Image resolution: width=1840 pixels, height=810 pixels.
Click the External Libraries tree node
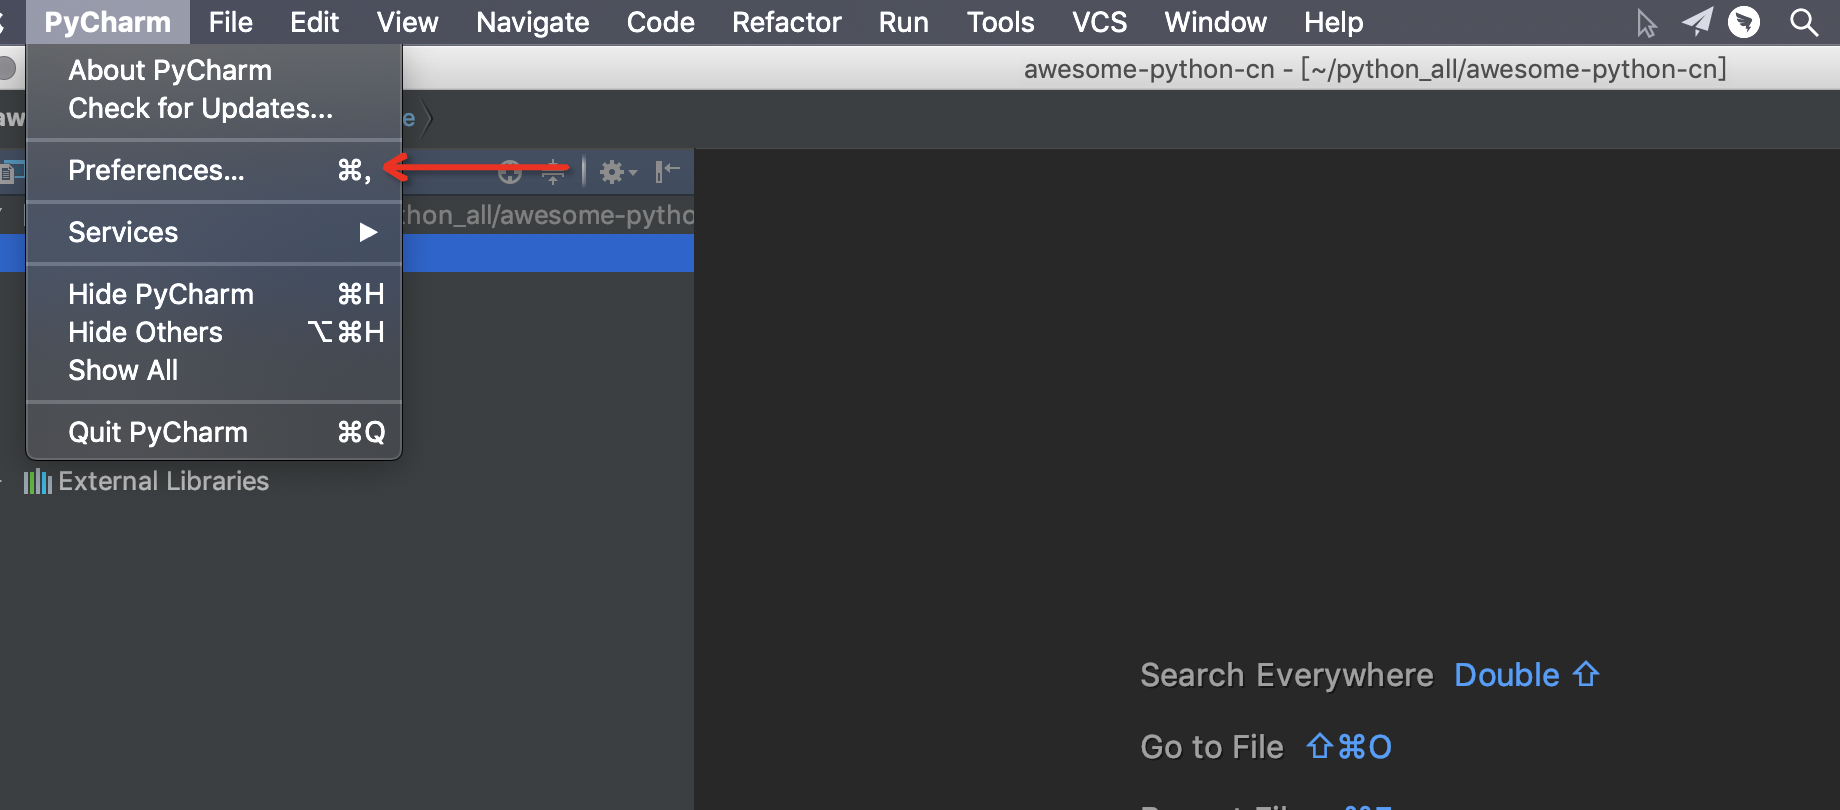click(164, 481)
